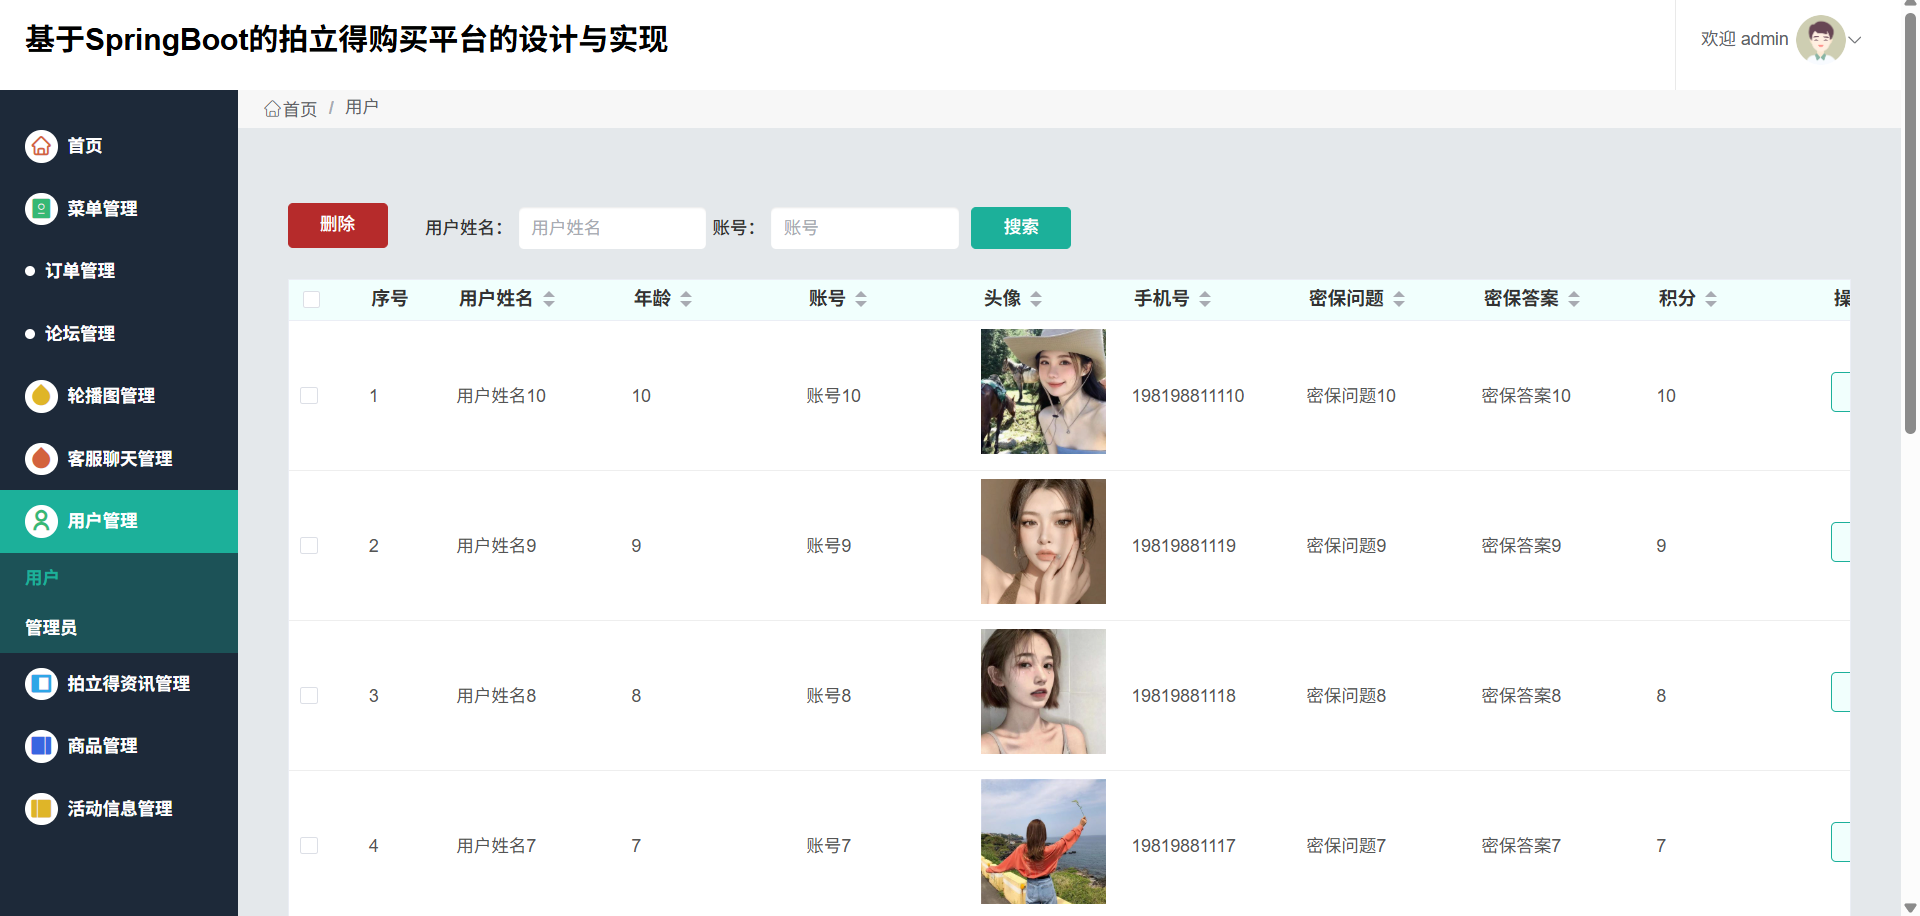This screenshot has height=916, width=1920.
Task: Check the row for 用户姓名7
Action: (309, 846)
